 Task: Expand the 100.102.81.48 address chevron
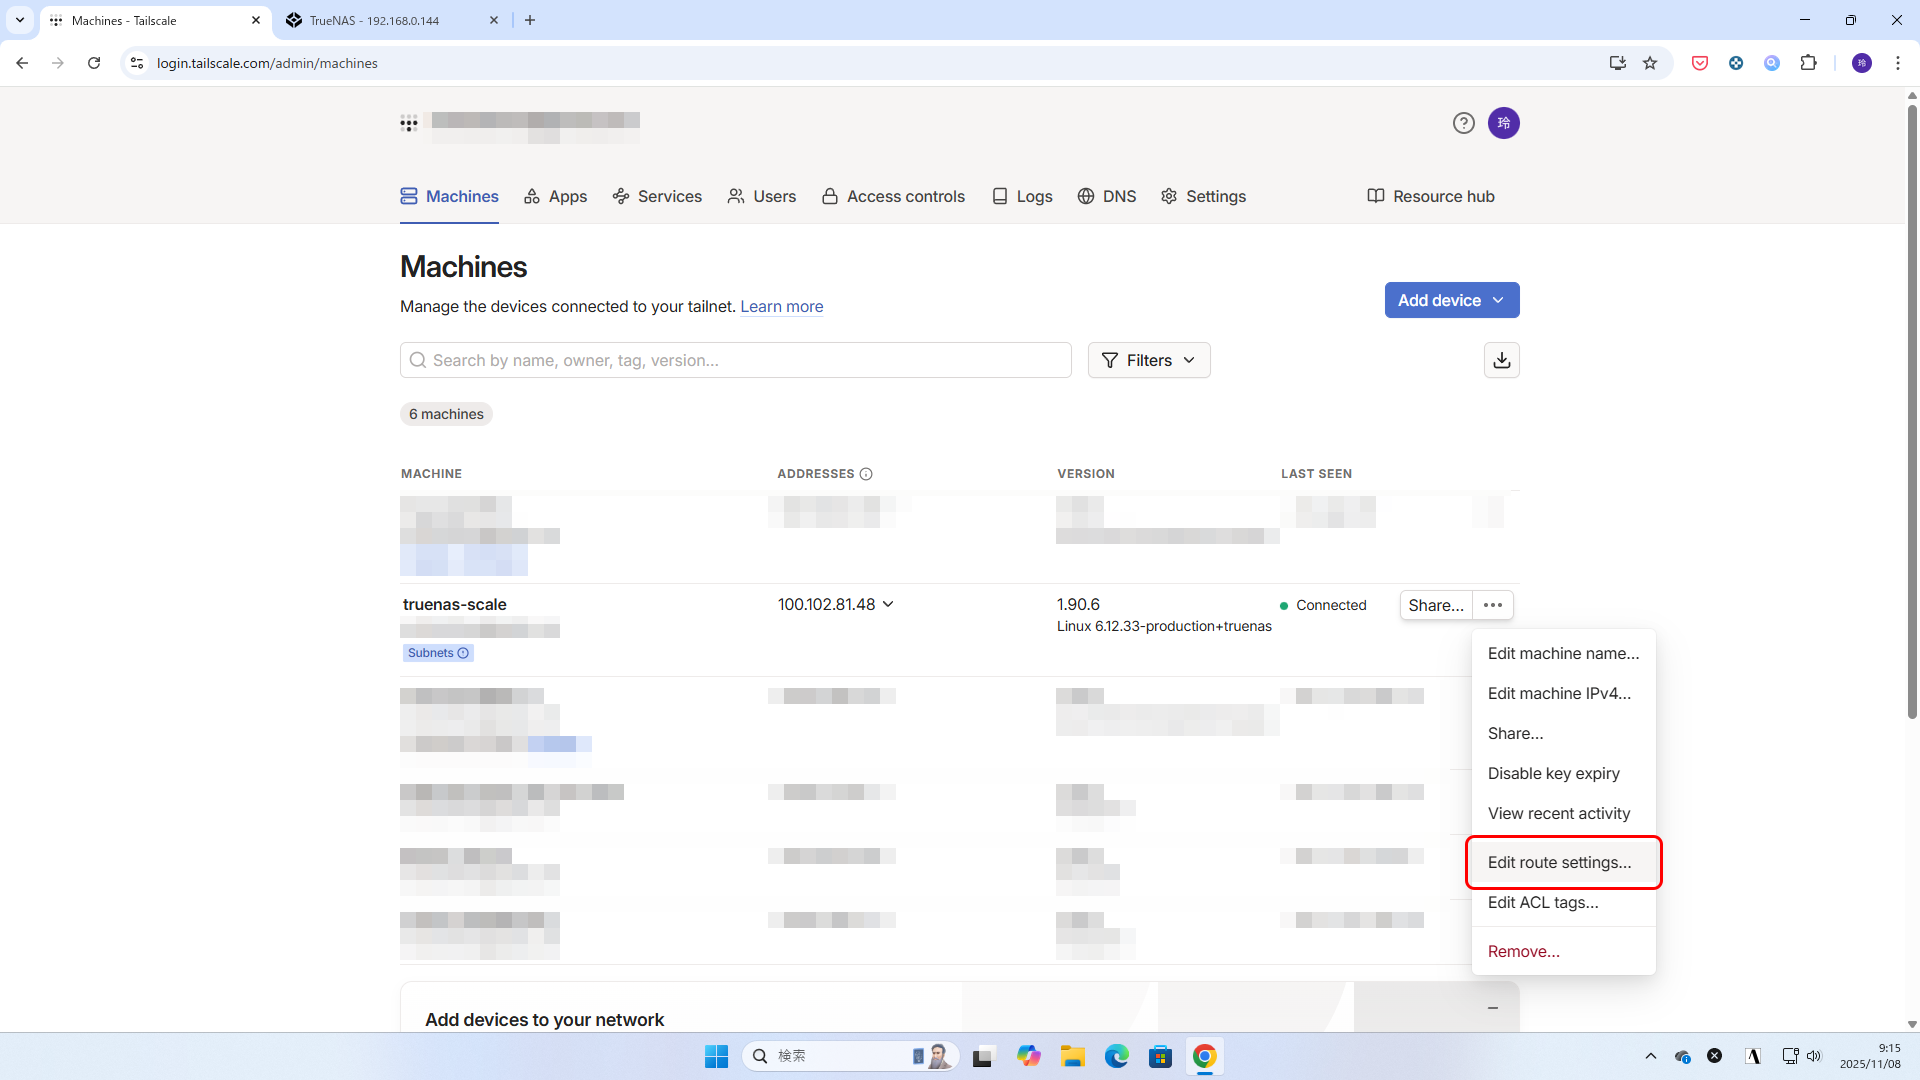[889, 604]
